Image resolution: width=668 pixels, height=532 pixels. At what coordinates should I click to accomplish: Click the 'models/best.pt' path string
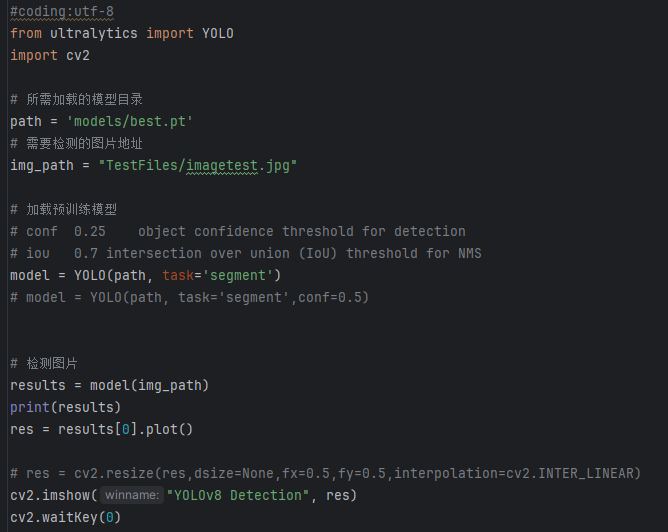pos(129,121)
